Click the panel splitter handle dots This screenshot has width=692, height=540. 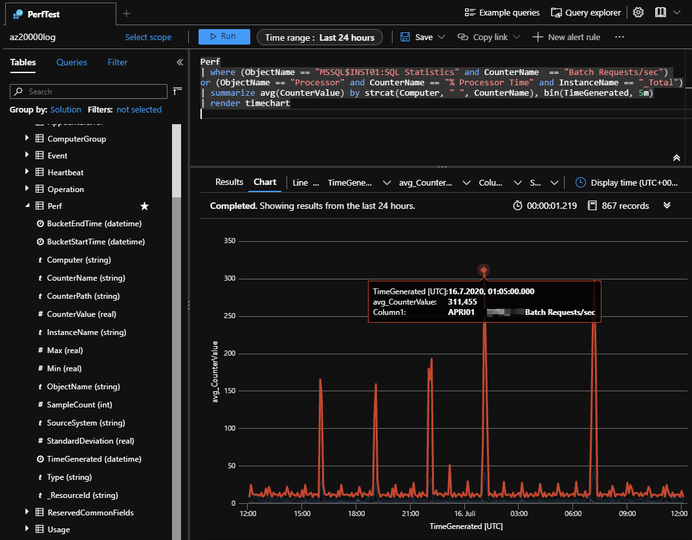441,167
